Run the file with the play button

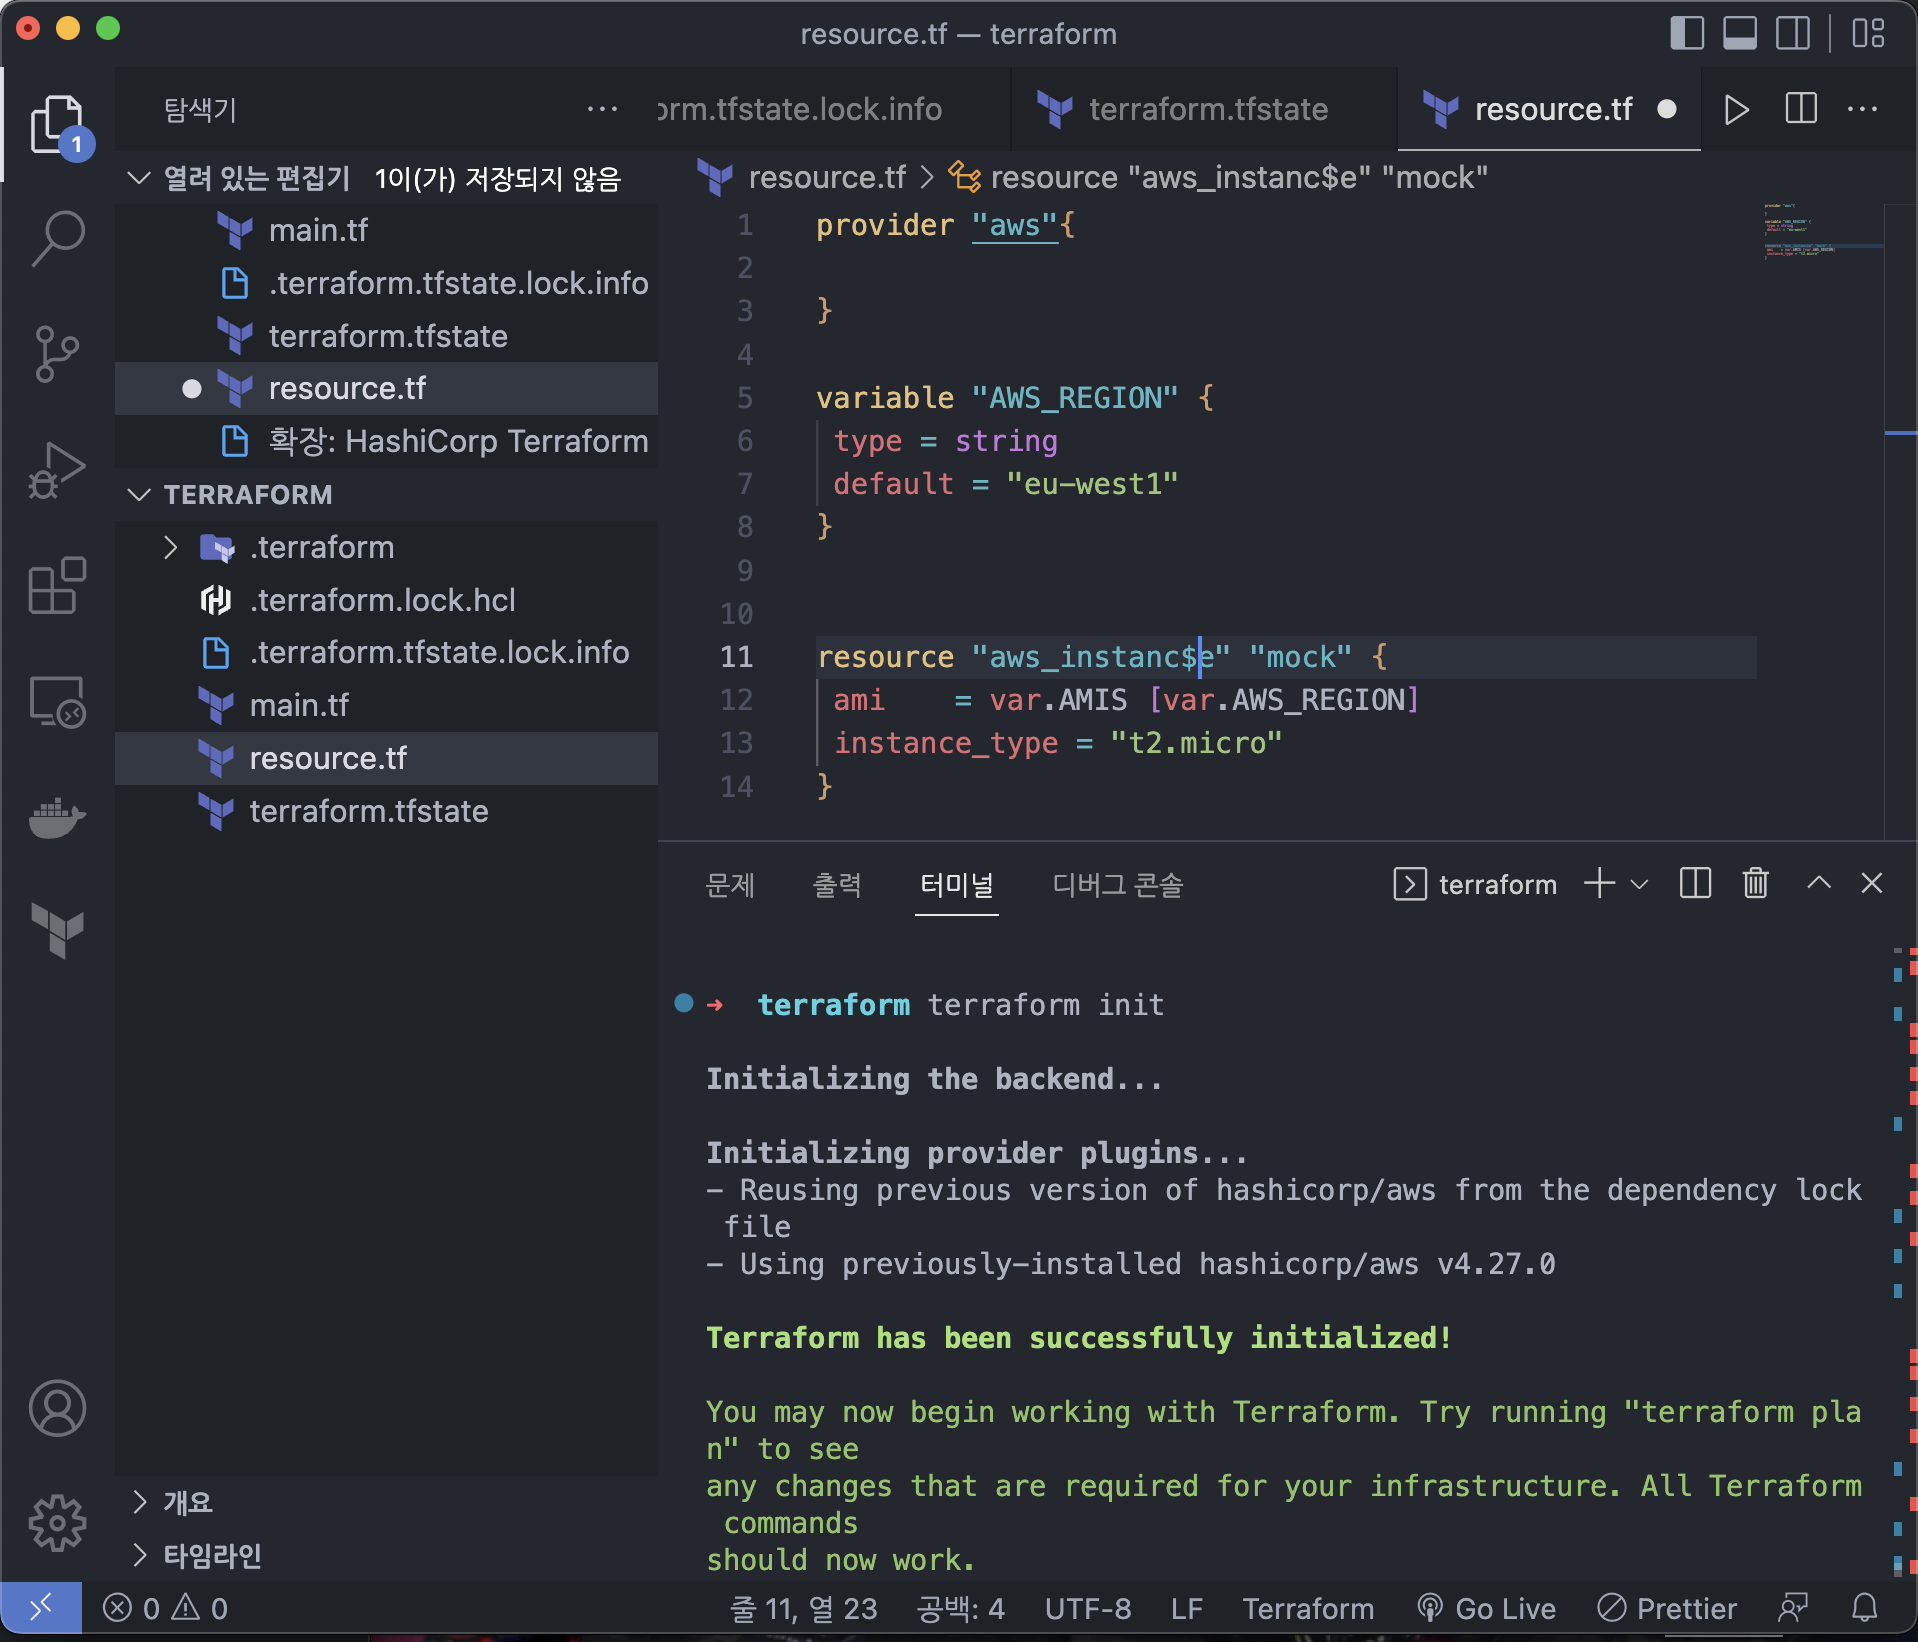pyautogui.click(x=1737, y=109)
